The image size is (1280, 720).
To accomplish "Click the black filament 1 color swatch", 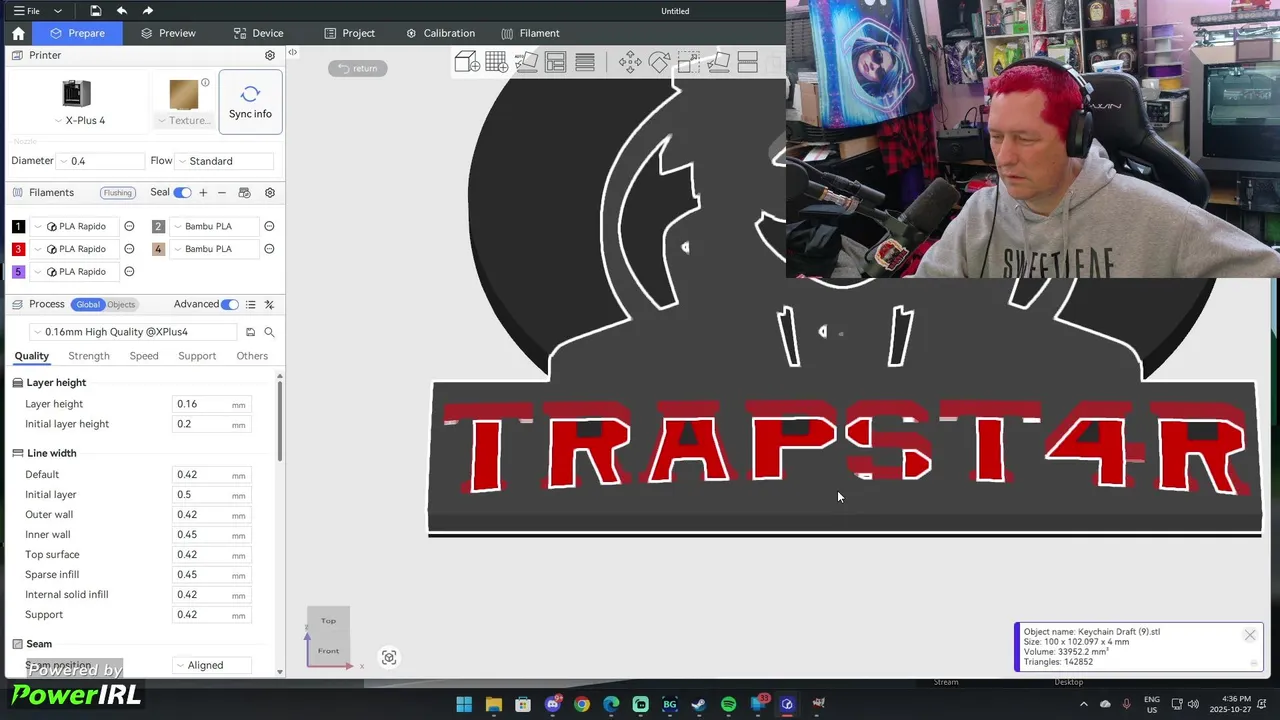I will 18,226.
